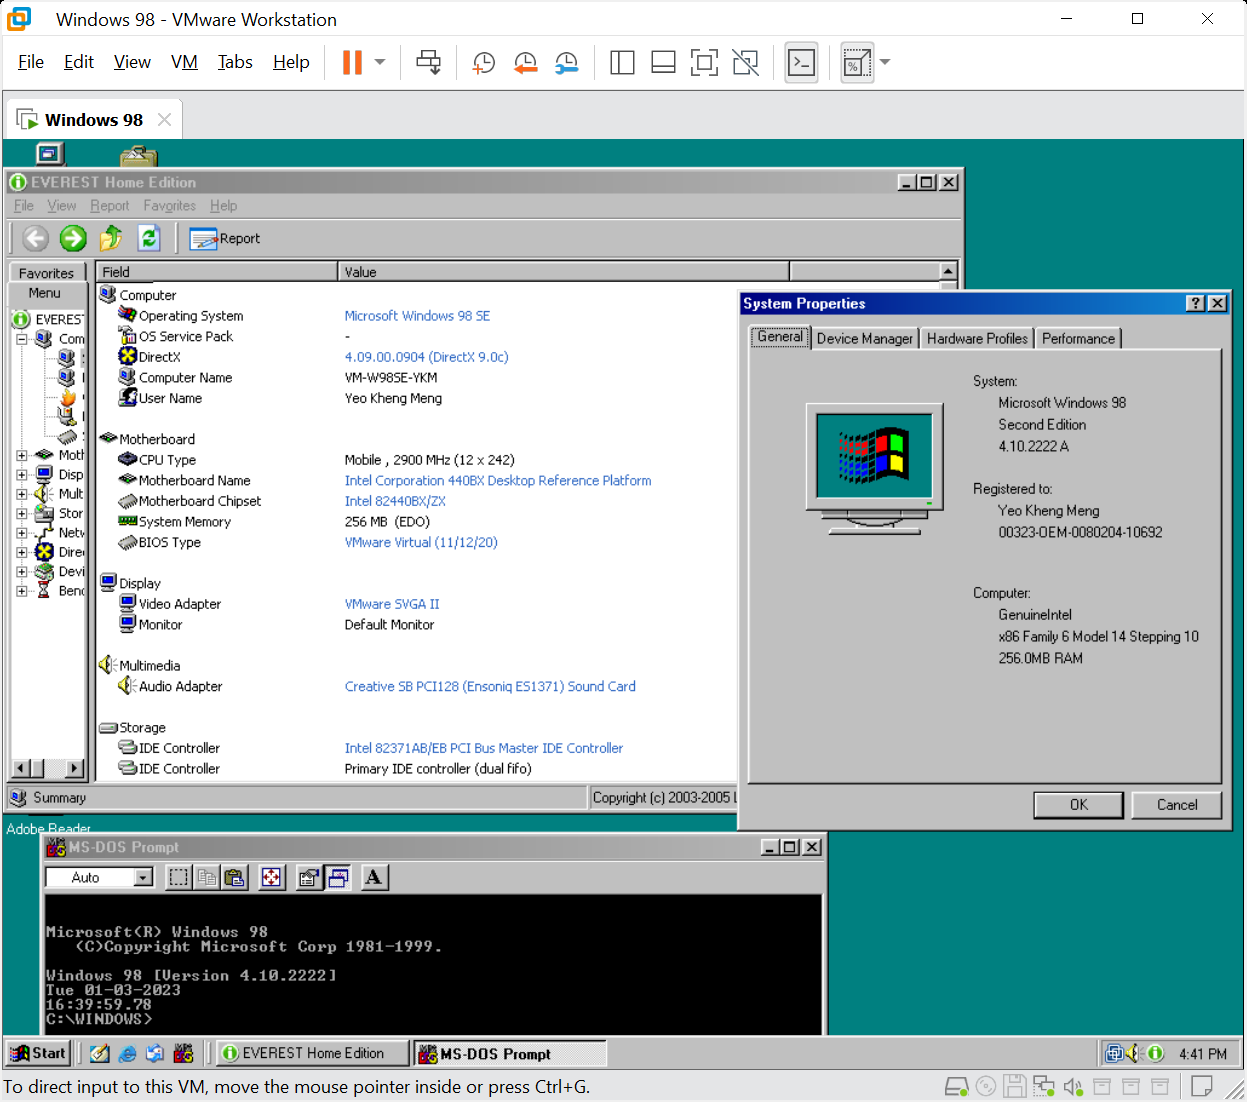Click Send Ctrl+Alt+Del VMware toolbar icon

pos(428,62)
